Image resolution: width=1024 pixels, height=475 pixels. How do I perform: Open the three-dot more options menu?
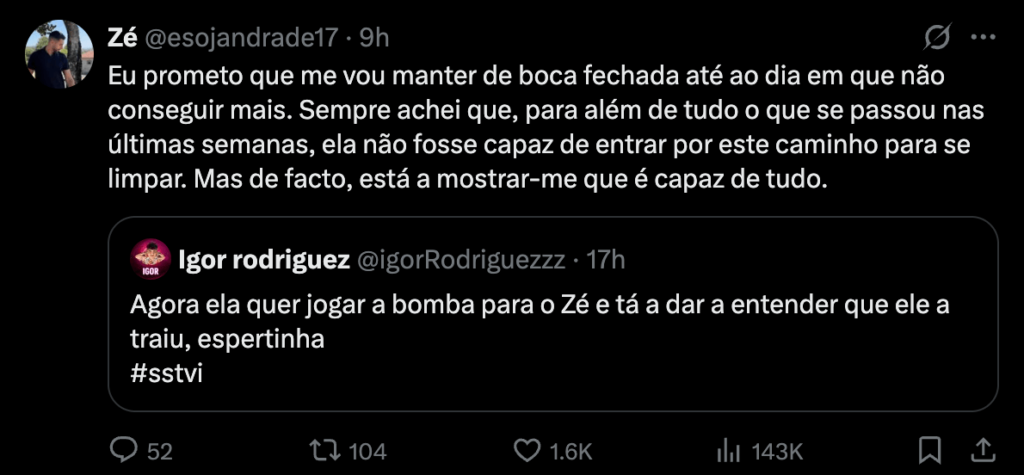[983, 38]
